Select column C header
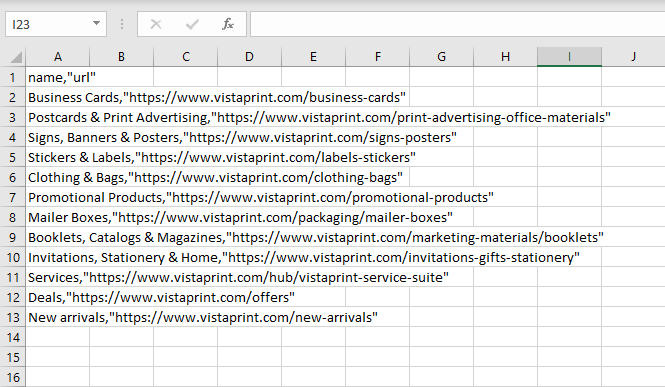The image size is (665, 387). click(x=186, y=57)
